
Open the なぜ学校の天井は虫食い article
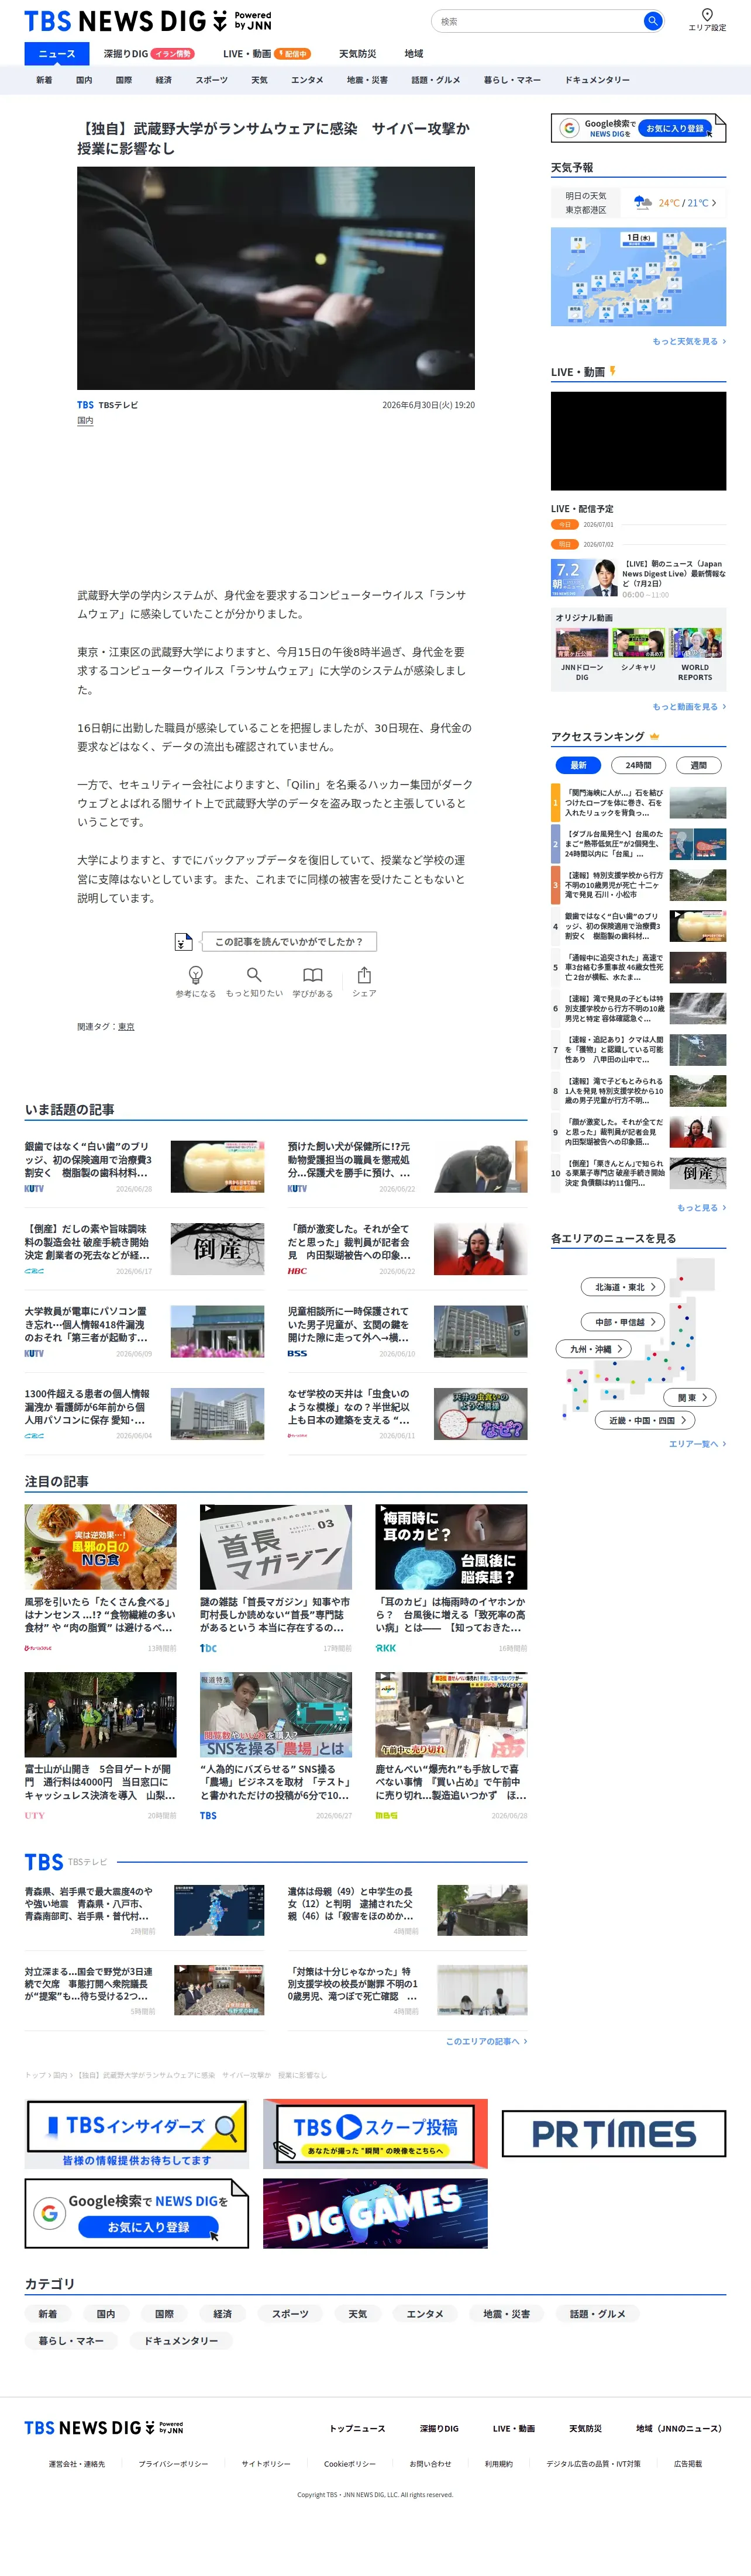408,1413
